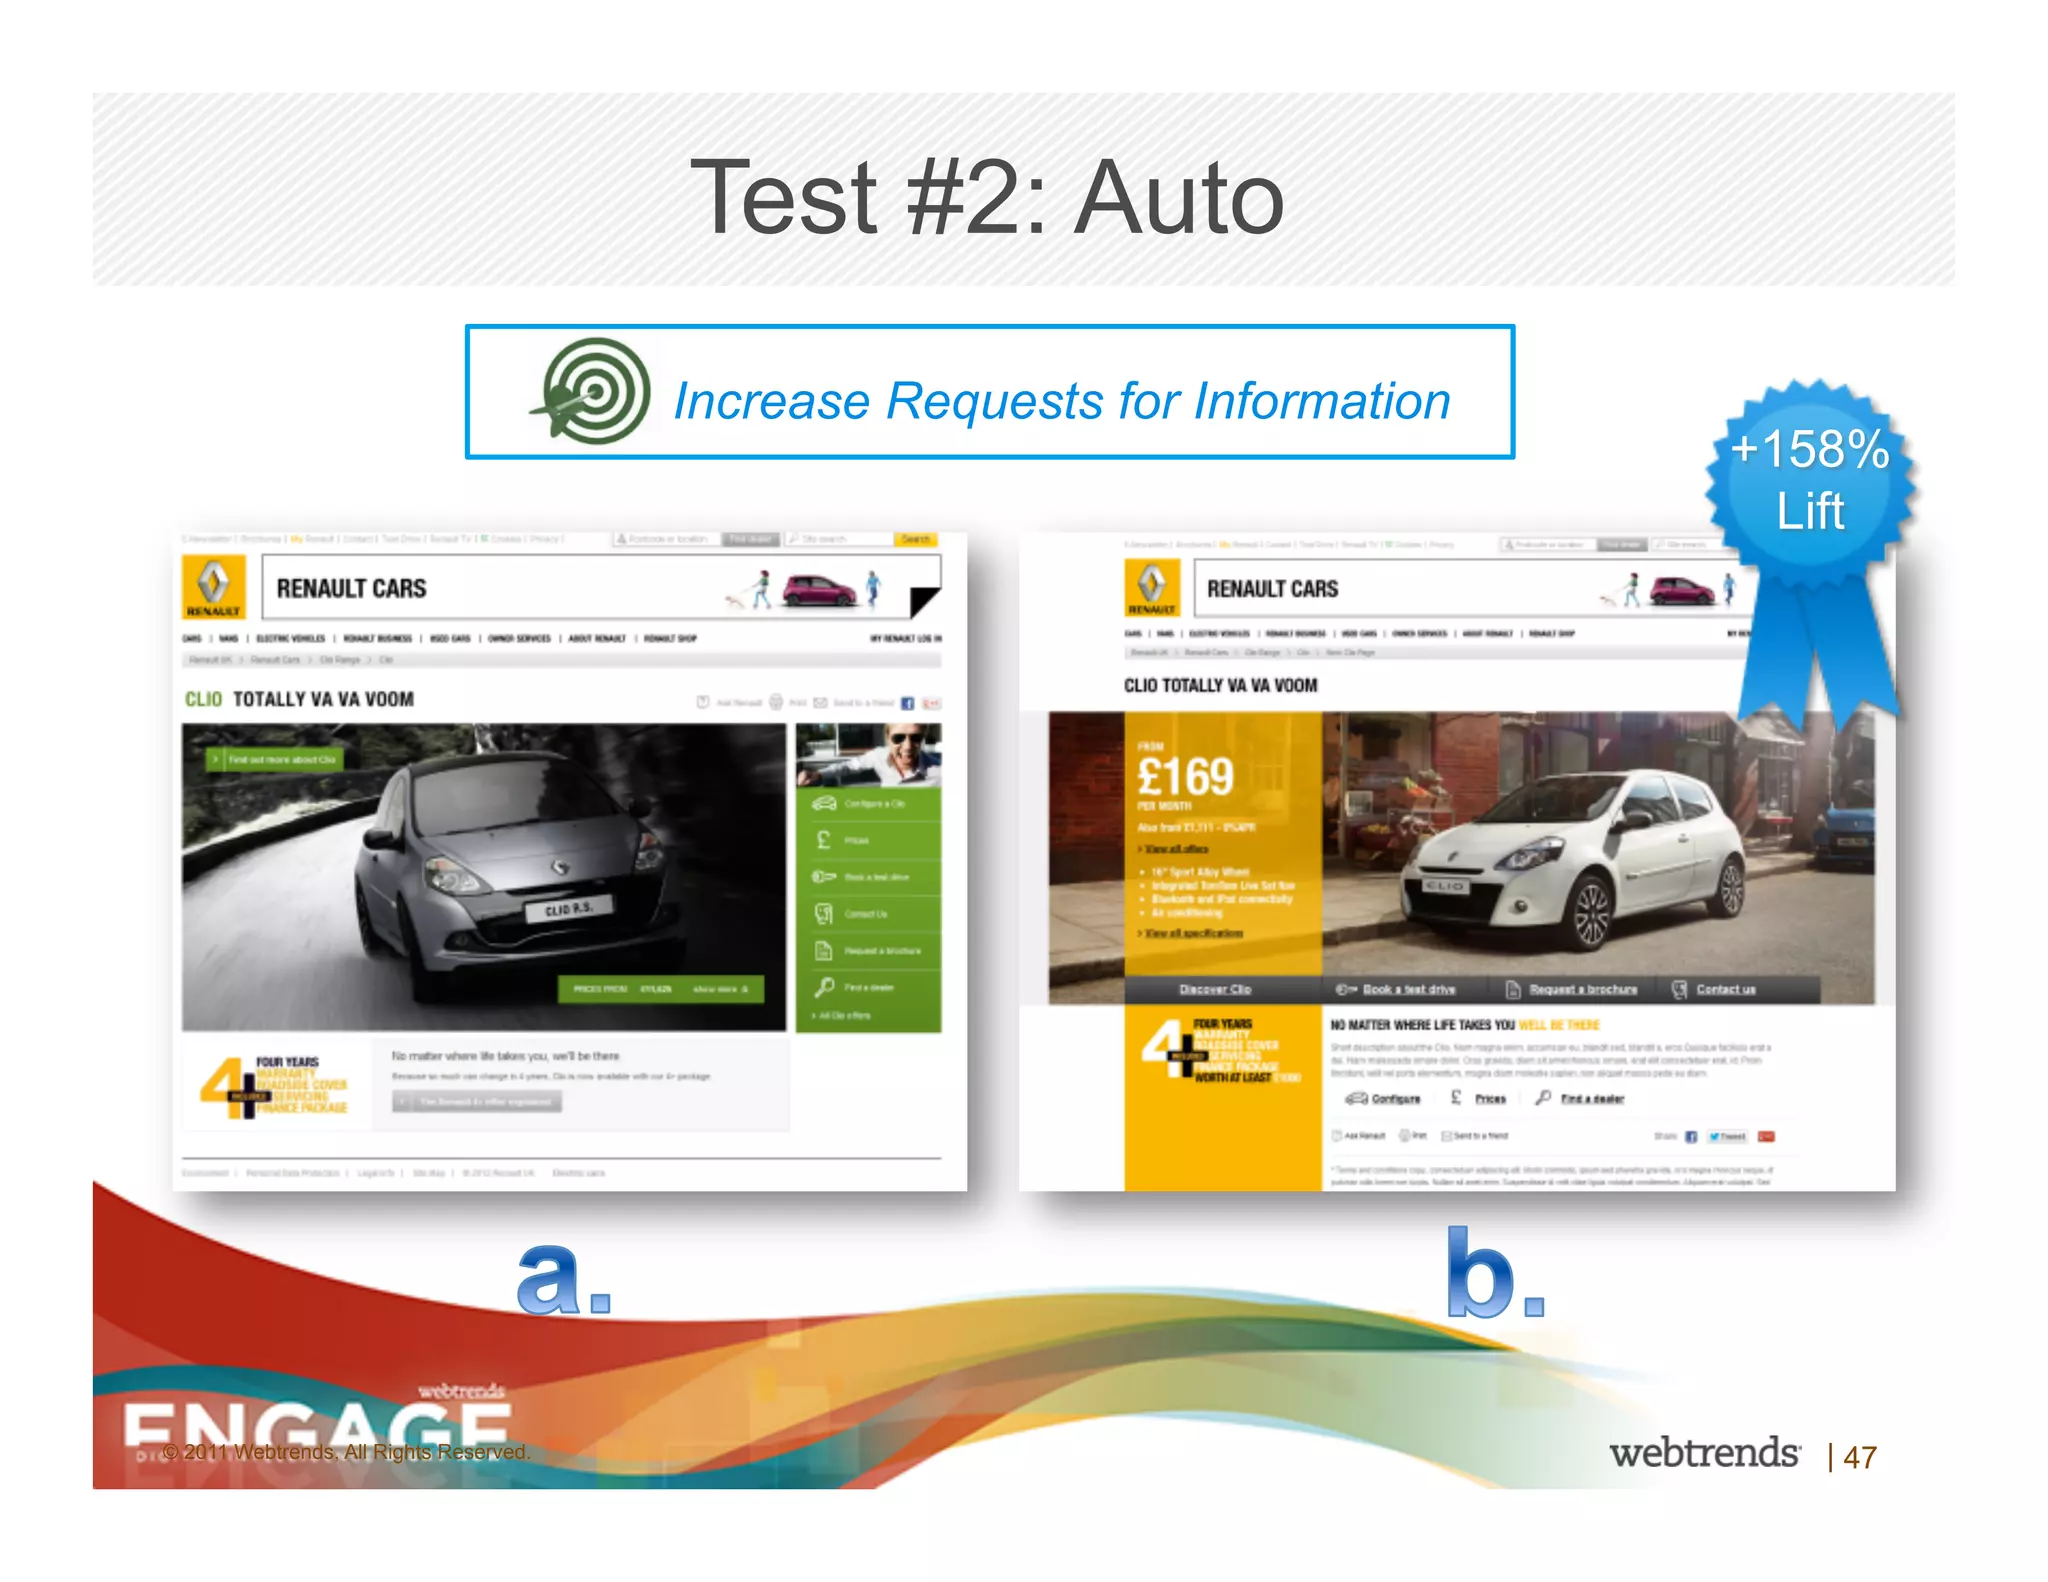Click the Renault logo in page a

tap(213, 587)
